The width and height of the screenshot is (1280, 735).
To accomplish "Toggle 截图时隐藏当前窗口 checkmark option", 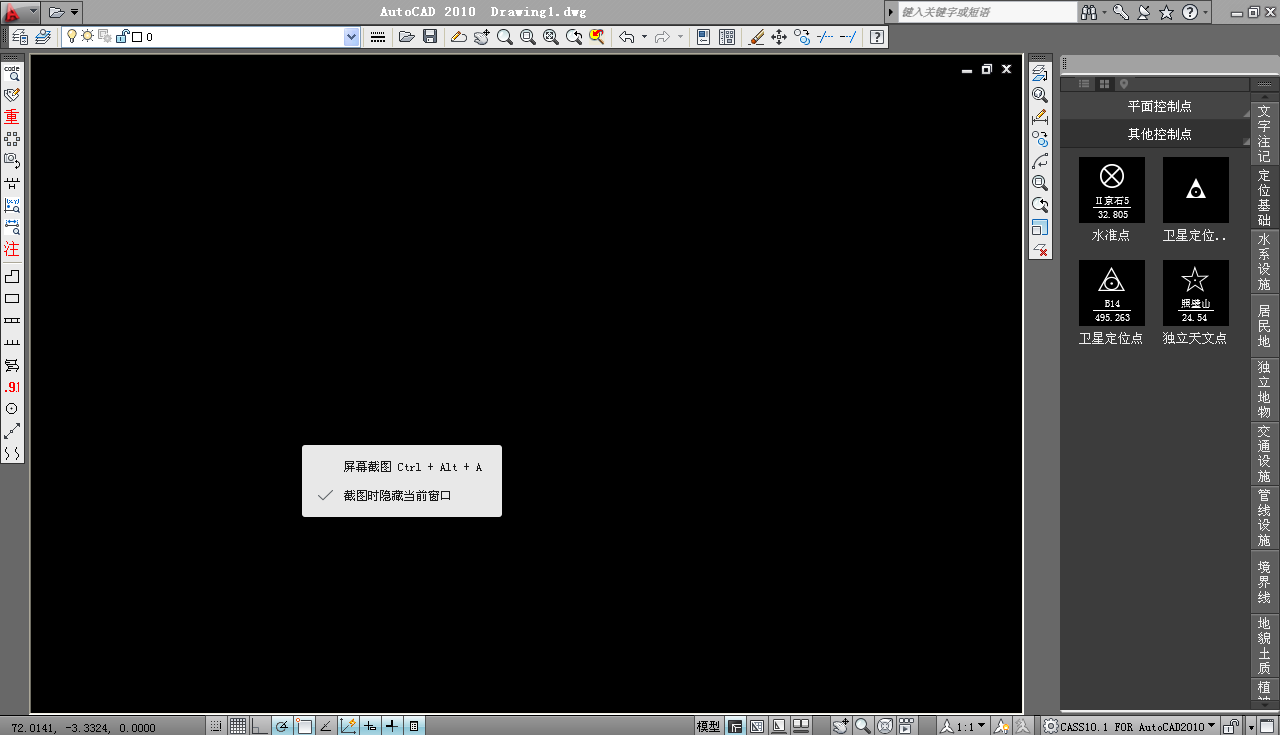I will [x=398, y=495].
